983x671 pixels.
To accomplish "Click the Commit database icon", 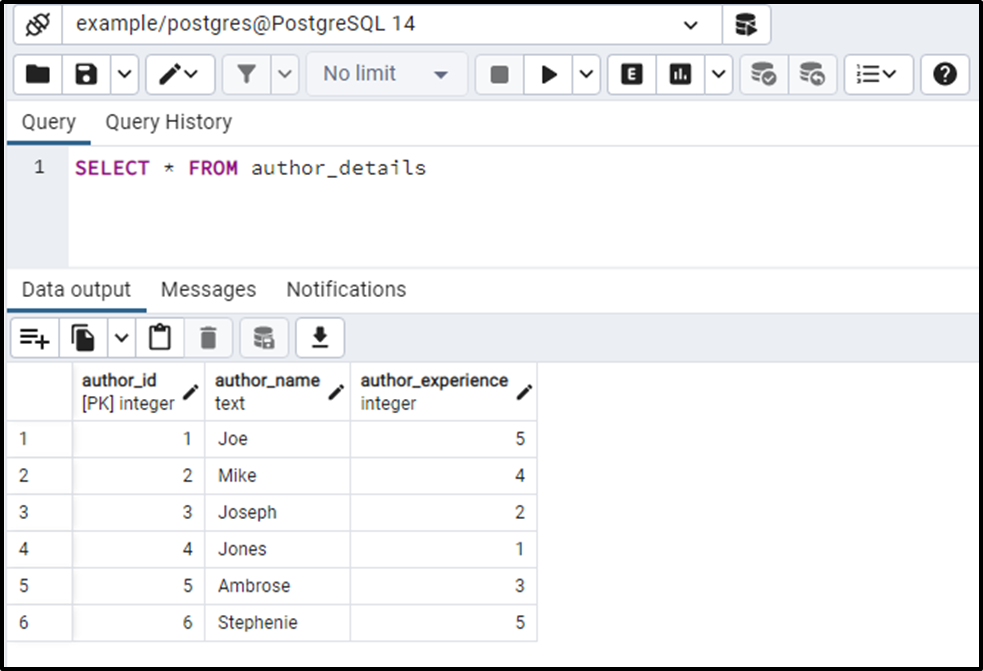I will click(x=763, y=75).
